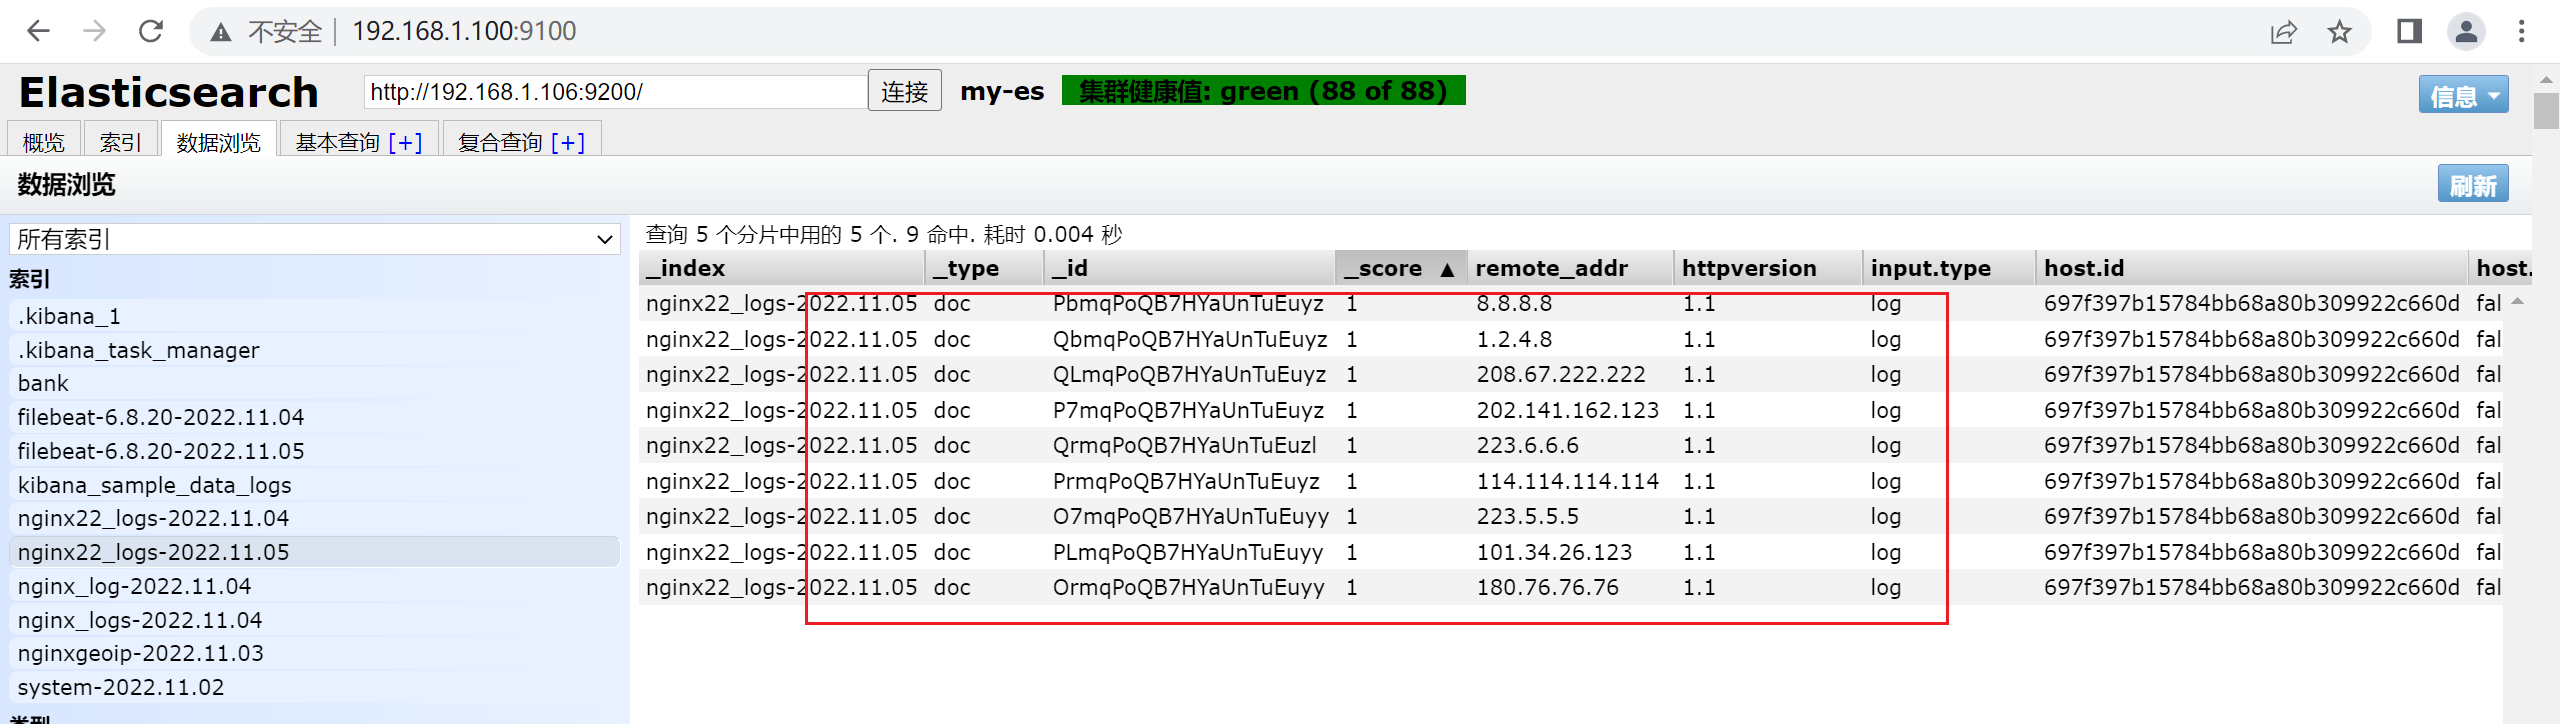Click remote_addr 8.8.8.8 cell
Image resolution: width=2560 pixels, height=724 pixels.
coord(1514,304)
